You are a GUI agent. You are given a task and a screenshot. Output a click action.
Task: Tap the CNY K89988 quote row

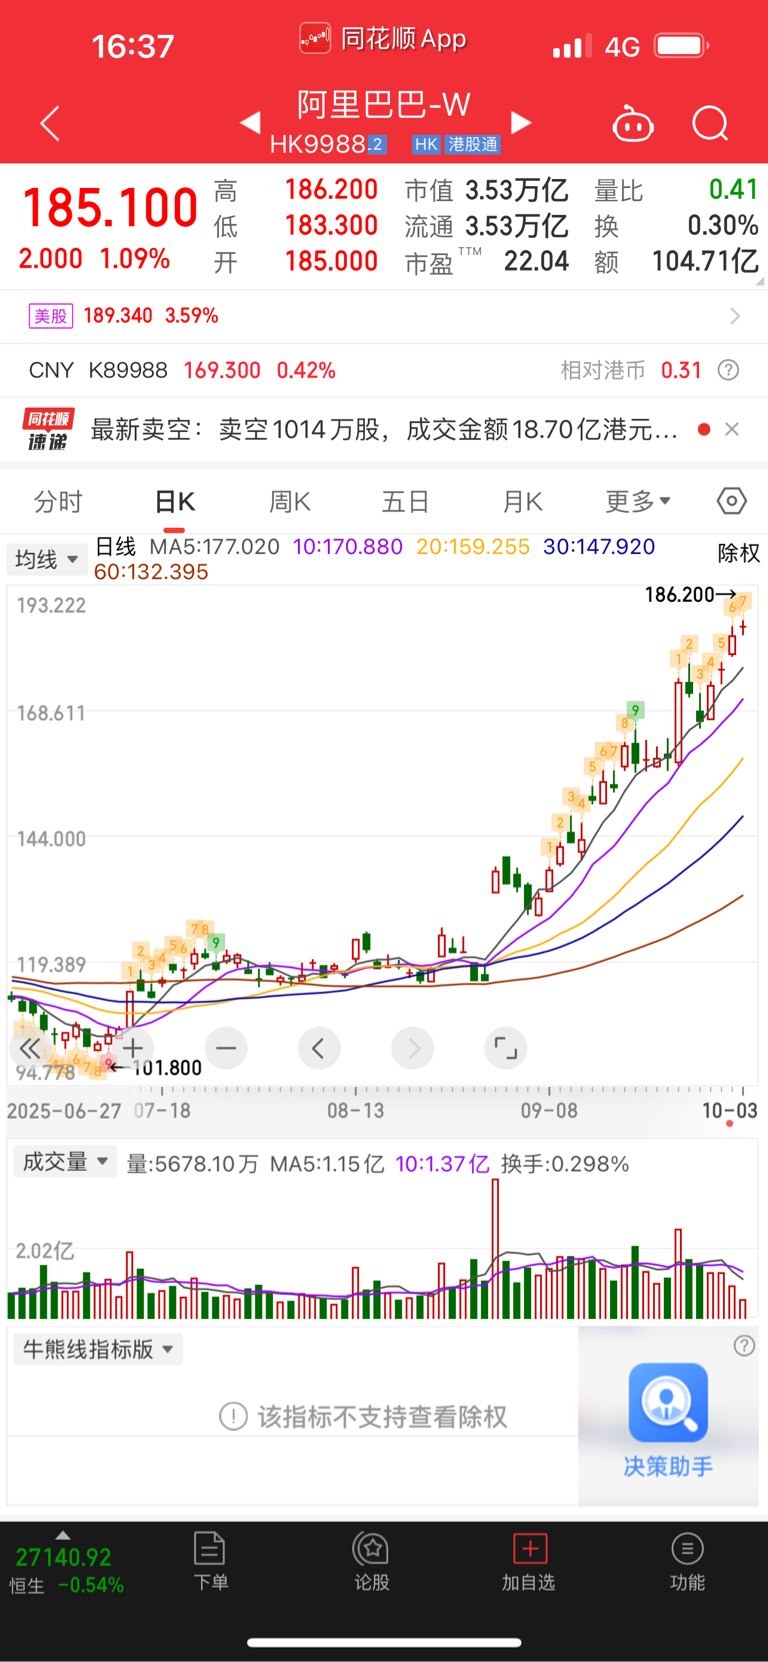point(384,370)
